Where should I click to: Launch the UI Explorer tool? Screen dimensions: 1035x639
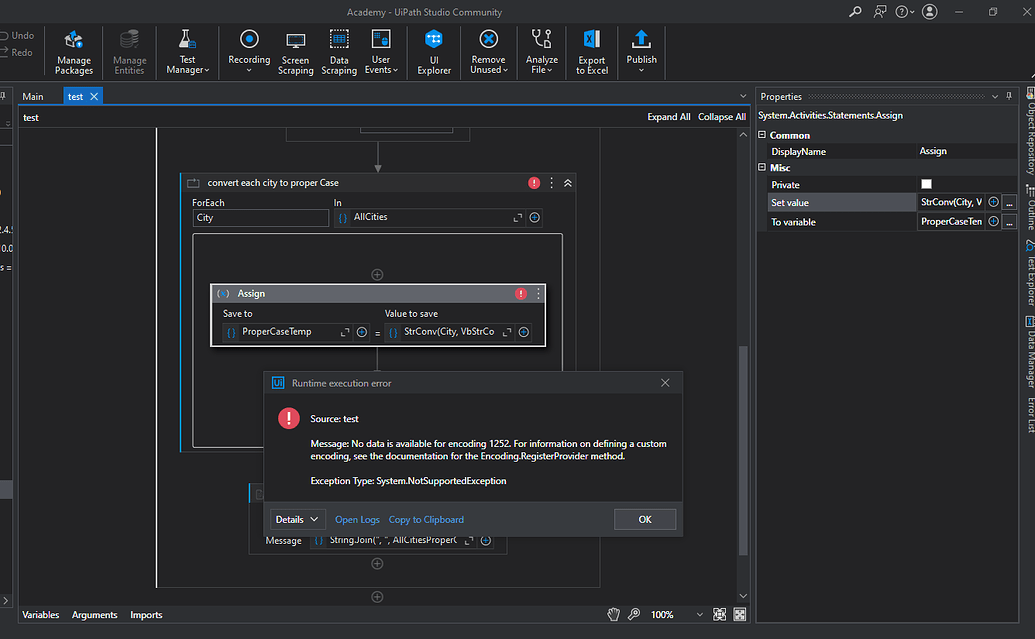434,51
